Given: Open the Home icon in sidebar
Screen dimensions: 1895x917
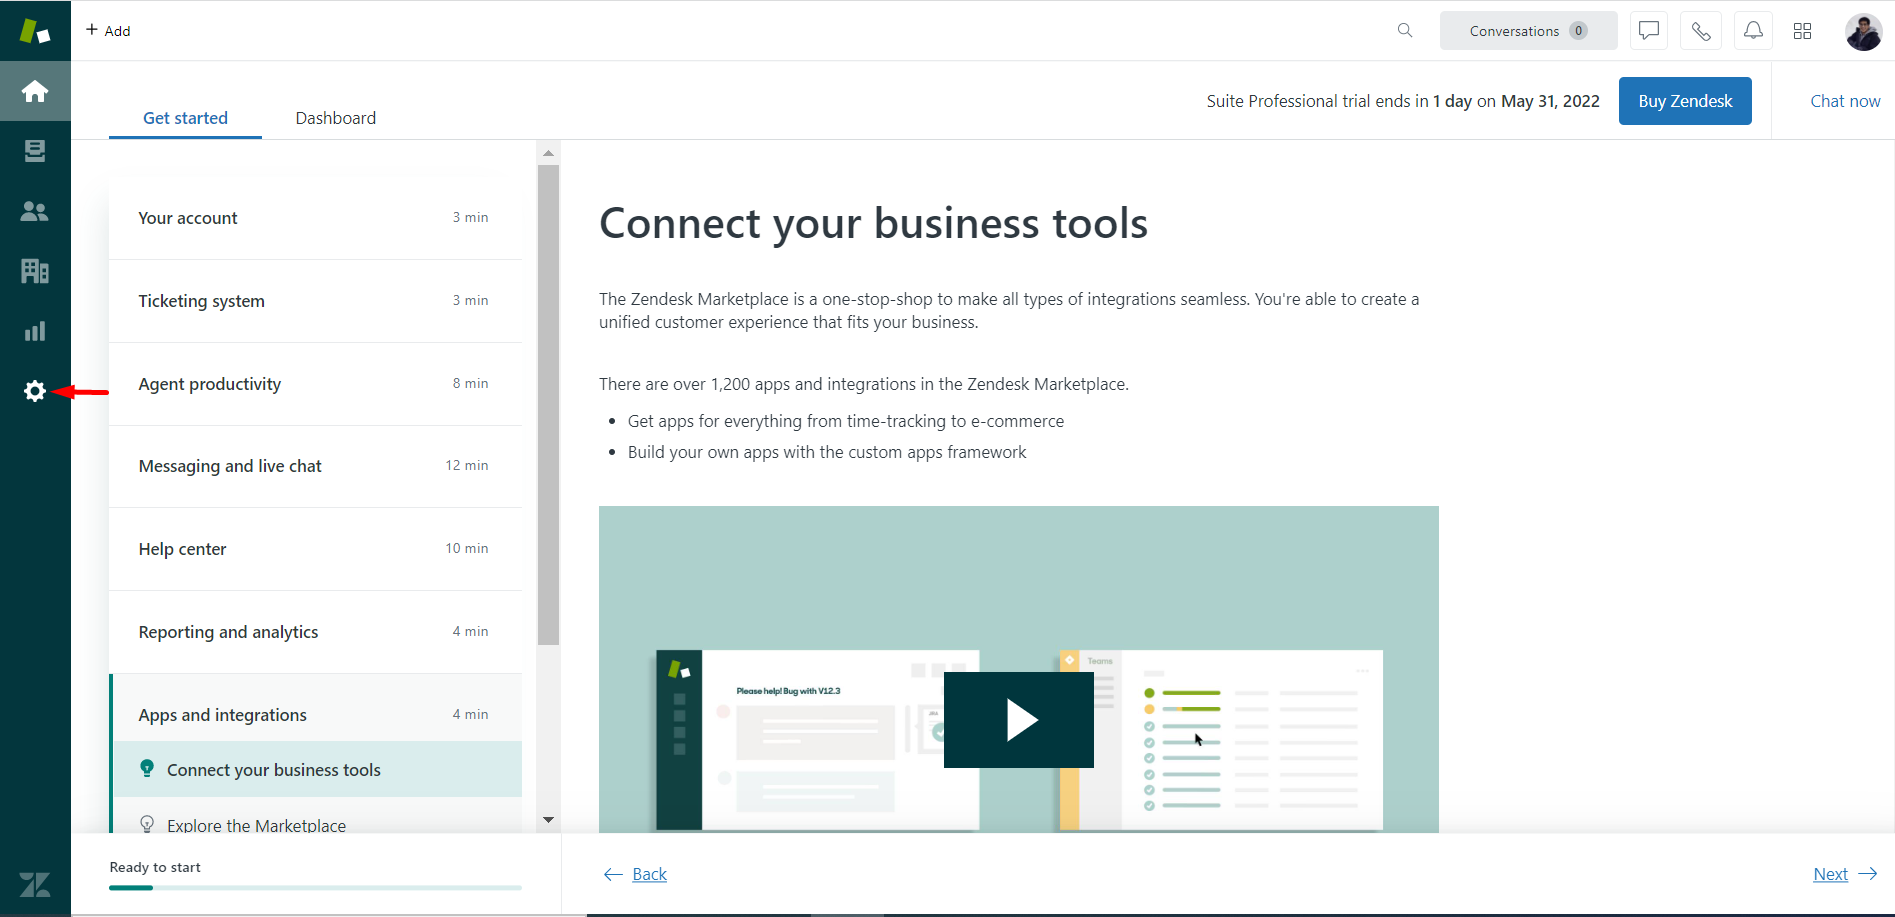Looking at the screenshot, I should [x=35, y=91].
